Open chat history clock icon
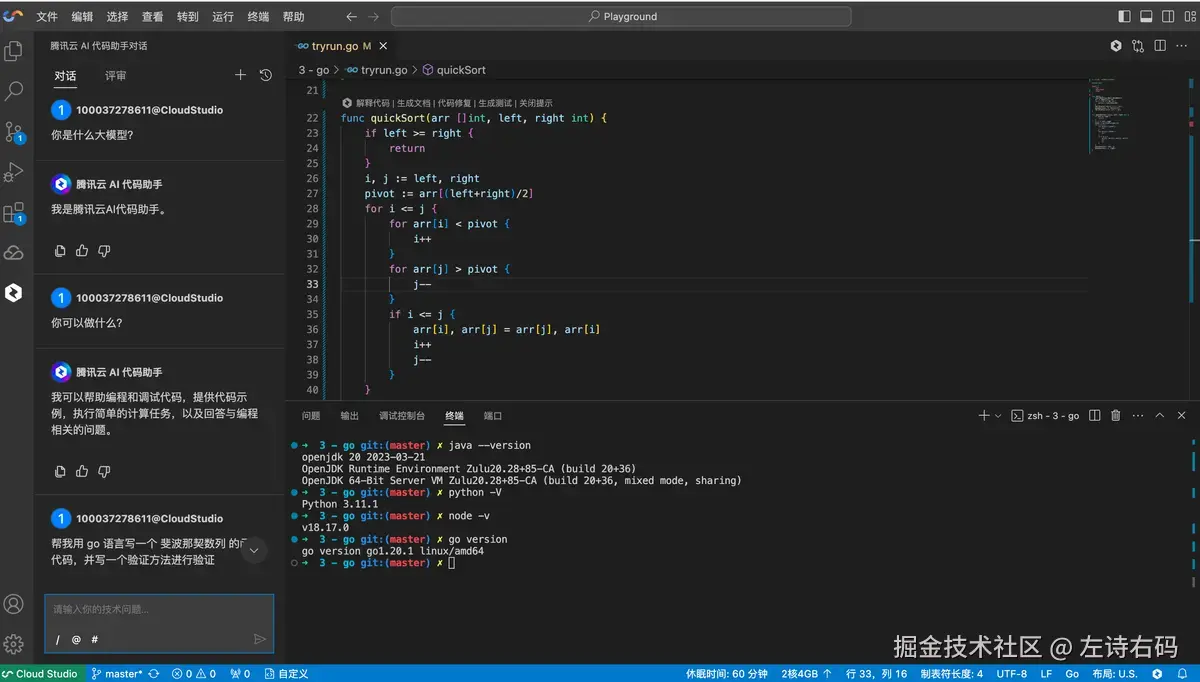 coord(265,75)
